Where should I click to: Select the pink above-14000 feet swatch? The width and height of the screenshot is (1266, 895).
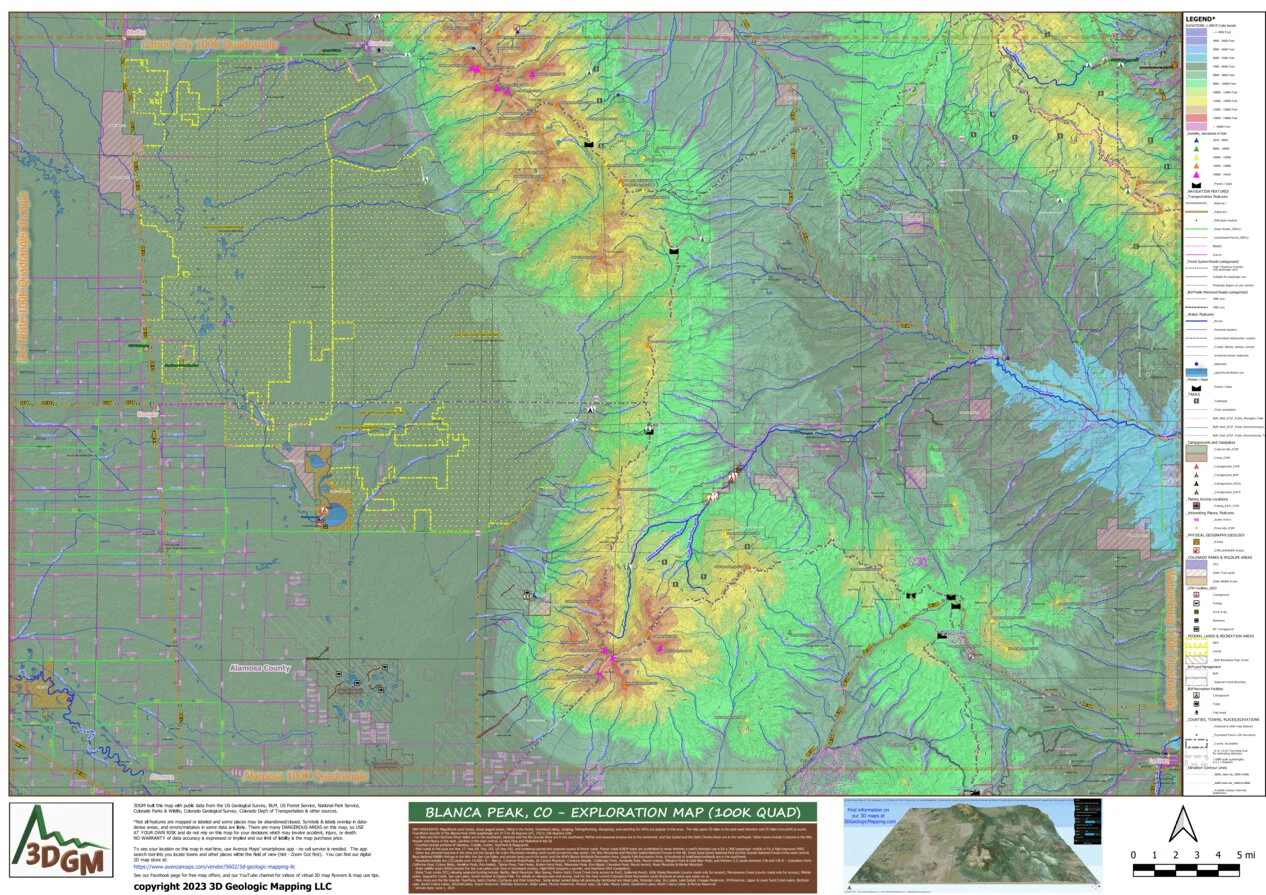(x=1196, y=126)
